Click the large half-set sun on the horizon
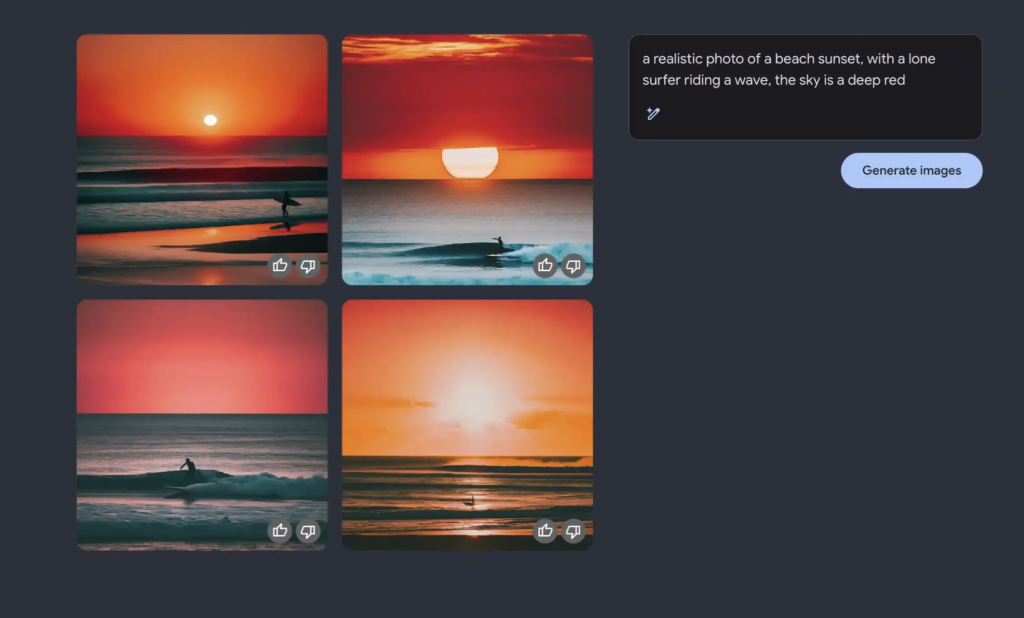1024x618 pixels. click(470, 162)
